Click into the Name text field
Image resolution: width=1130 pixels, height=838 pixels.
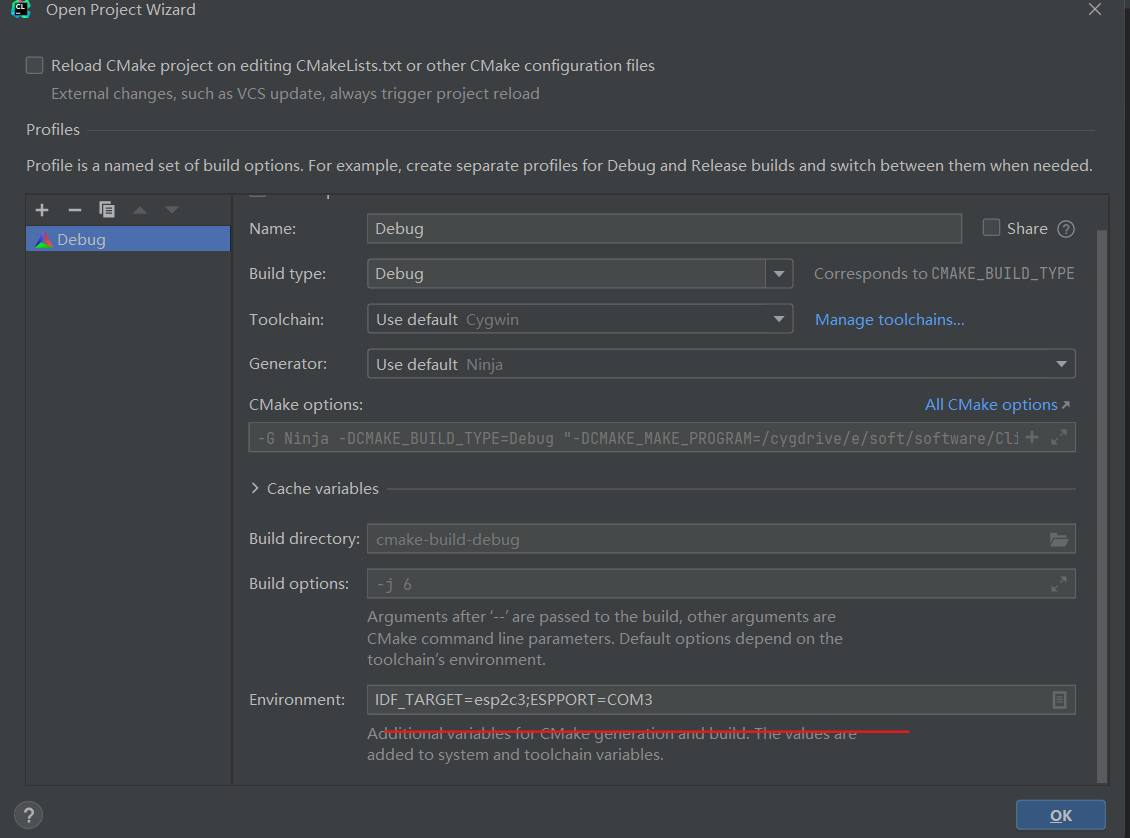(663, 229)
